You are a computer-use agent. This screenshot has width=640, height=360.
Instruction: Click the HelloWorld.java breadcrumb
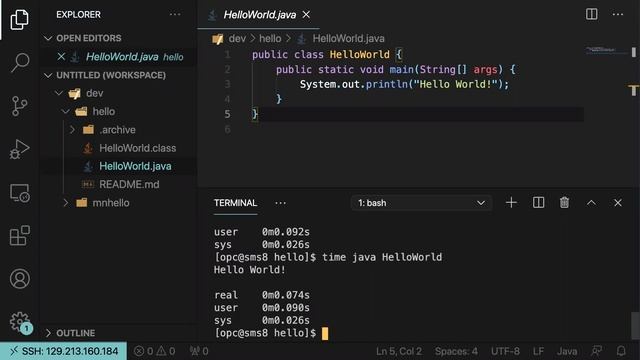pyautogui.click(x=348, y=39)
